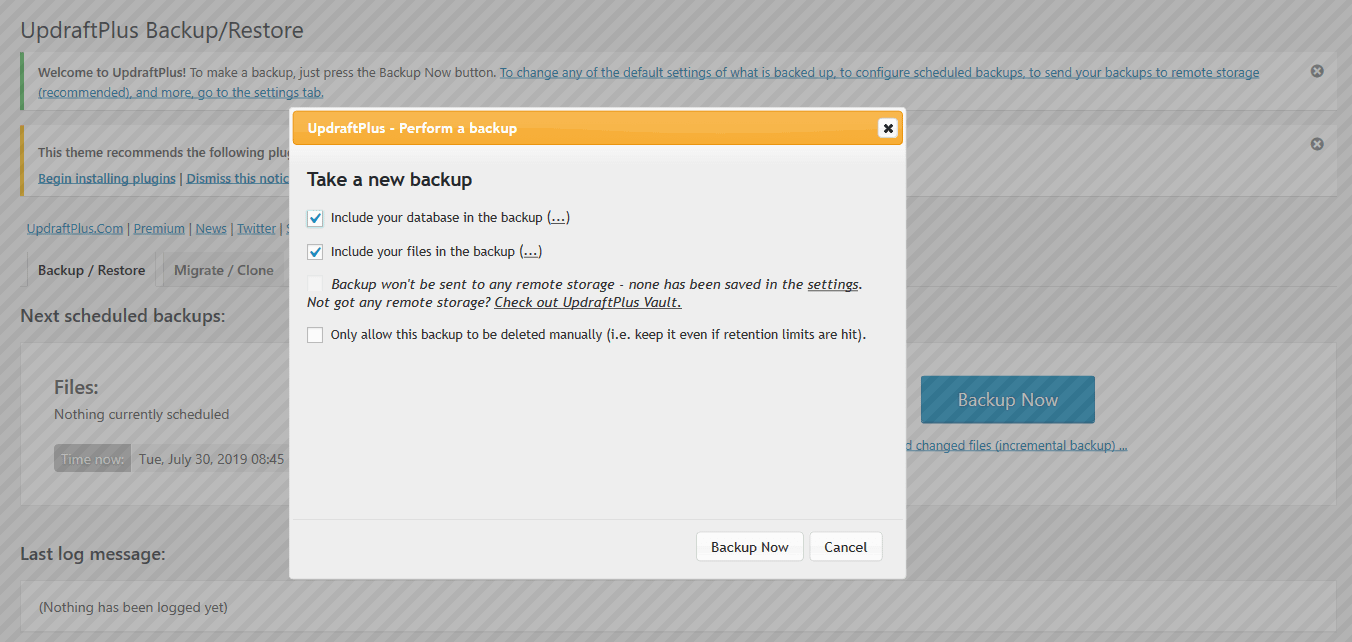Click Backup Now in the dialog footer

[x=749, y=547]
